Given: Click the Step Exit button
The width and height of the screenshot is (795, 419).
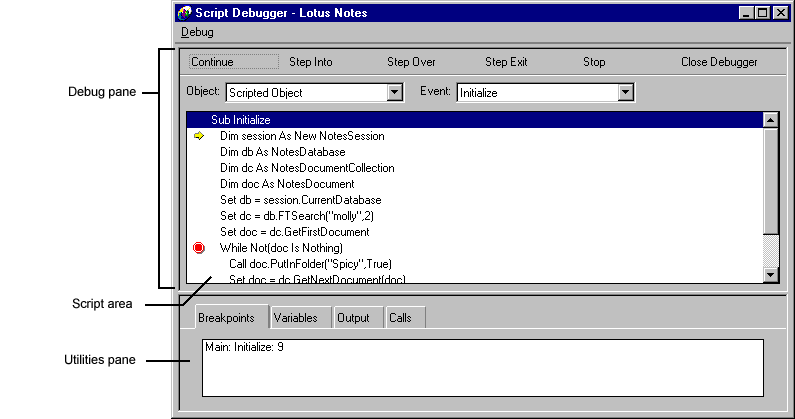Looking at the screenshot, I should click(506, 62).
